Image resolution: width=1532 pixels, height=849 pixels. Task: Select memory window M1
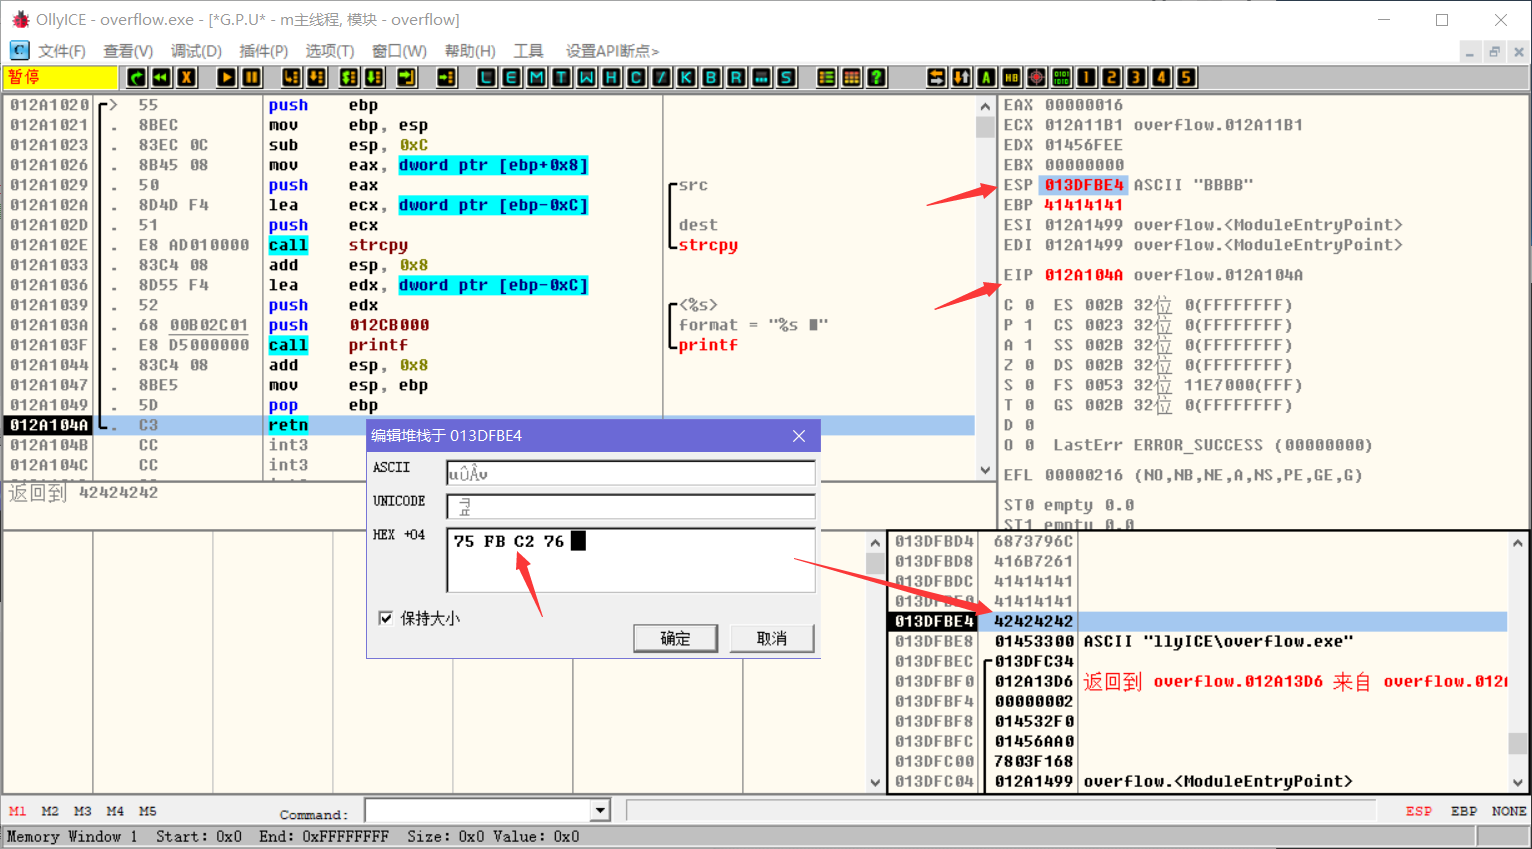18,811
